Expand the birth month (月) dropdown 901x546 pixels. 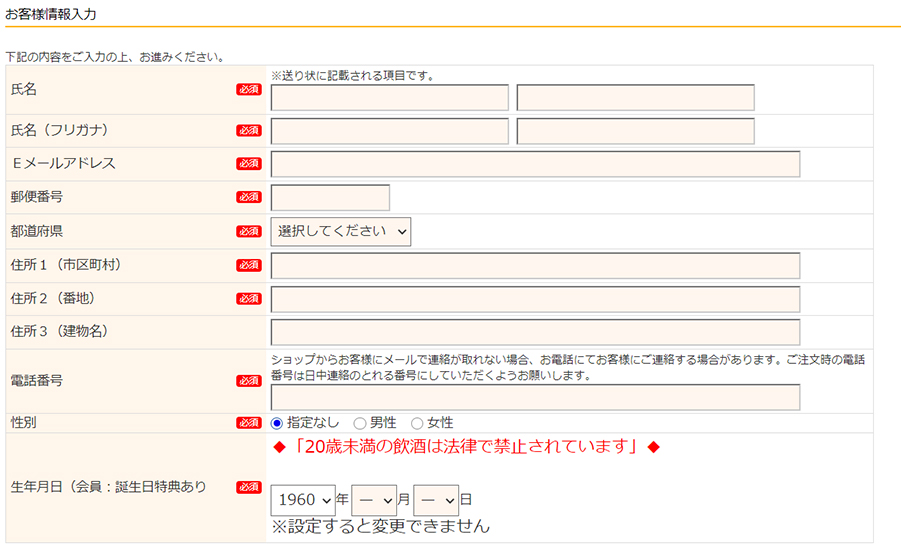coord(374,499)
